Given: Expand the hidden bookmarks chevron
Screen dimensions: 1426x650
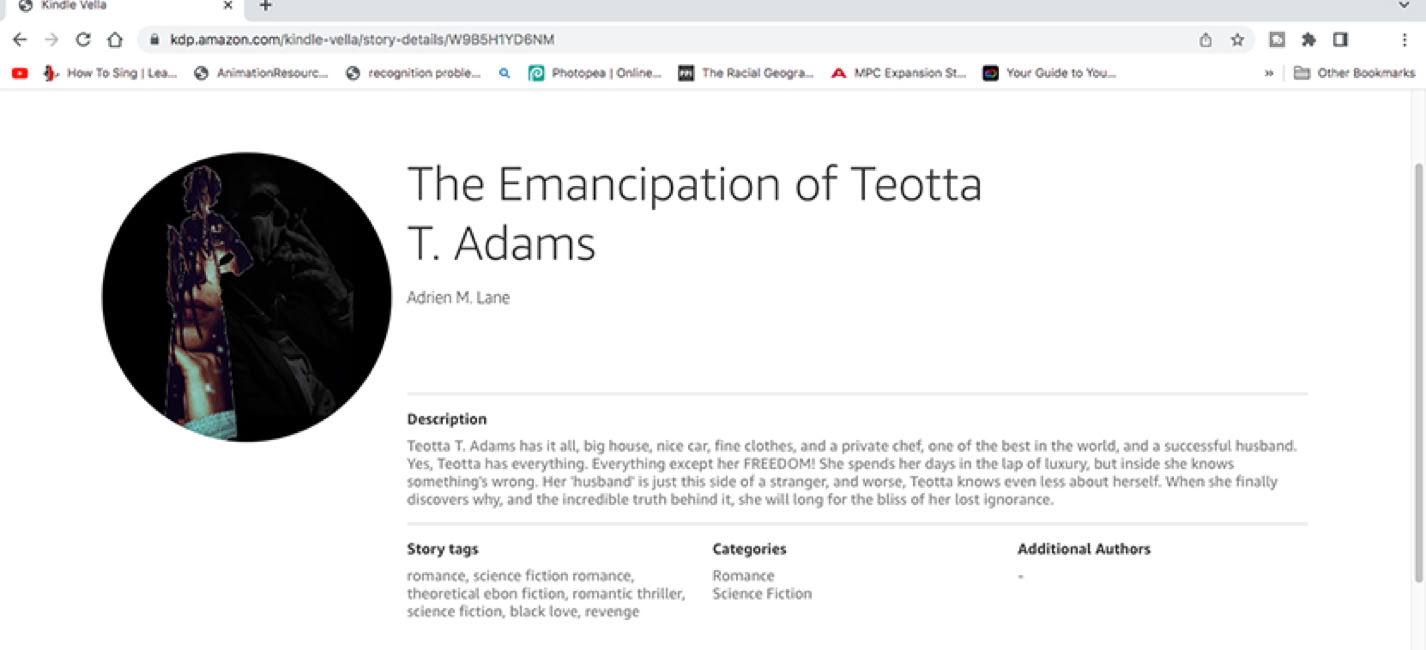Looking at the screenshot, I should coord(1269,73).
